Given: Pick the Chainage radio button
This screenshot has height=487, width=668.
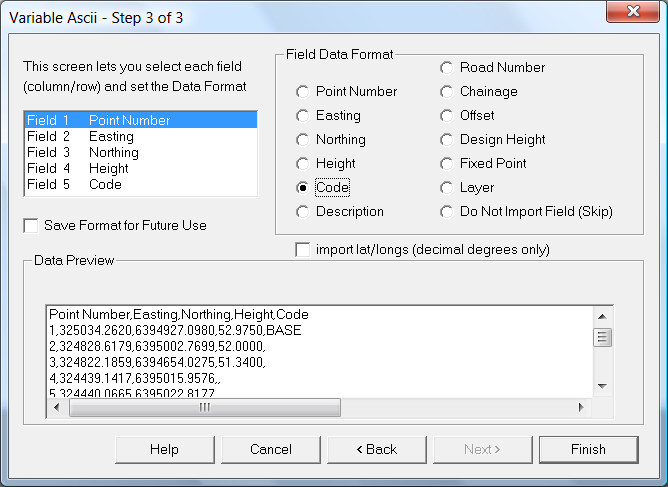Looking at the screenshot, I should click(x=447, y=92).
